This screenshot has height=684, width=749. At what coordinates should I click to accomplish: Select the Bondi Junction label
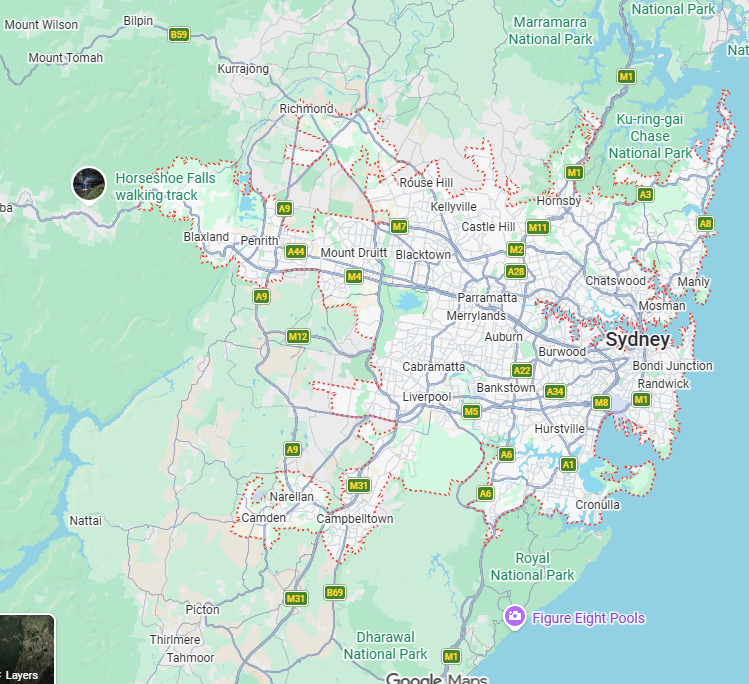[x=673, y=366]
